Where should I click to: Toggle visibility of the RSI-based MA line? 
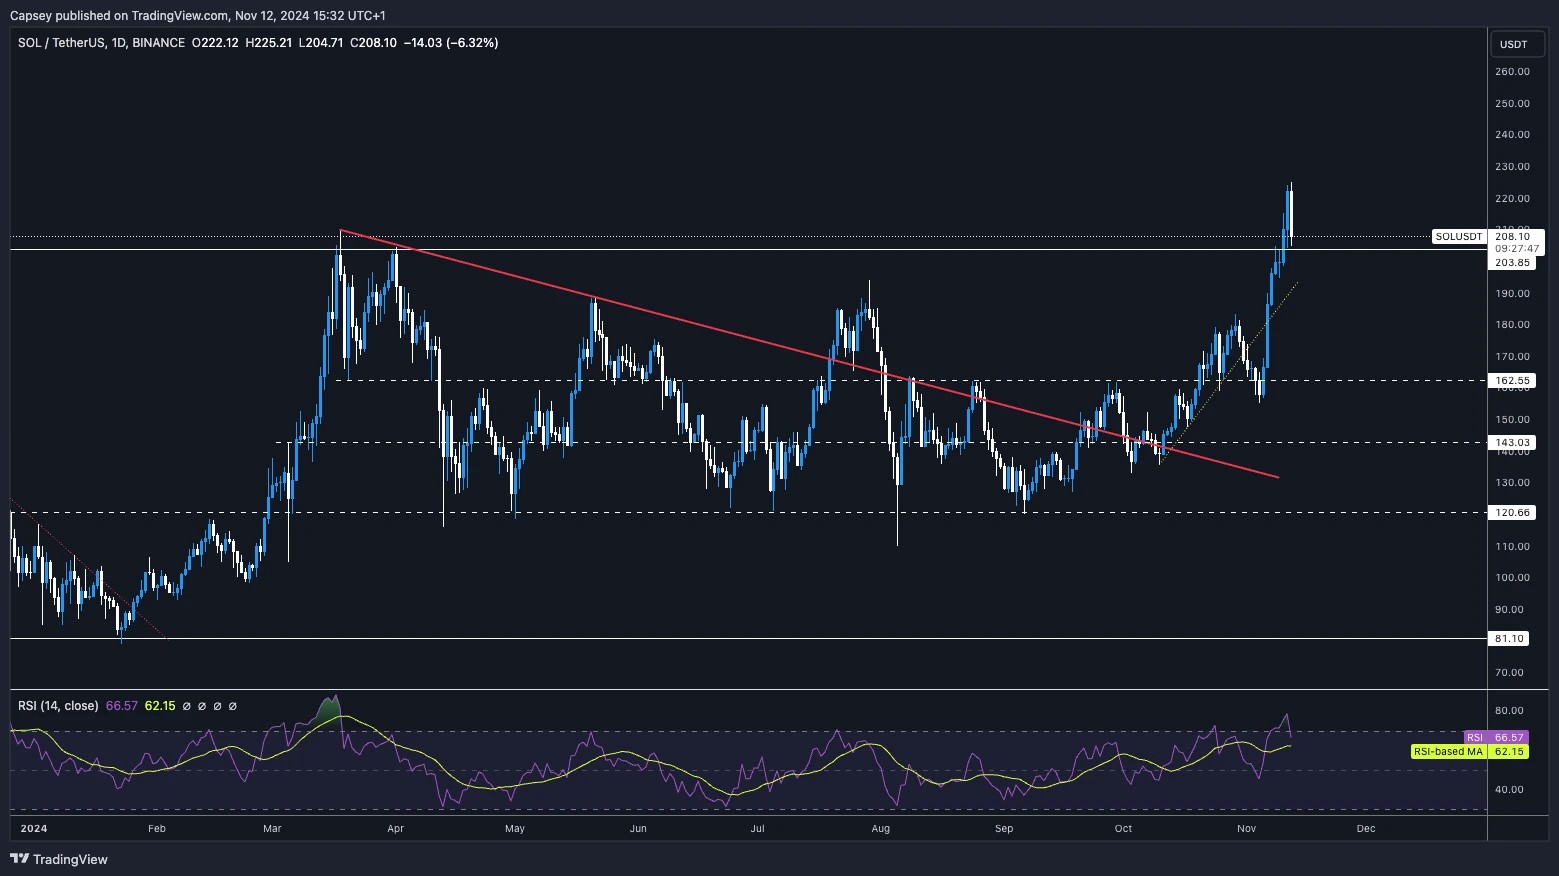tap(159, 705)
